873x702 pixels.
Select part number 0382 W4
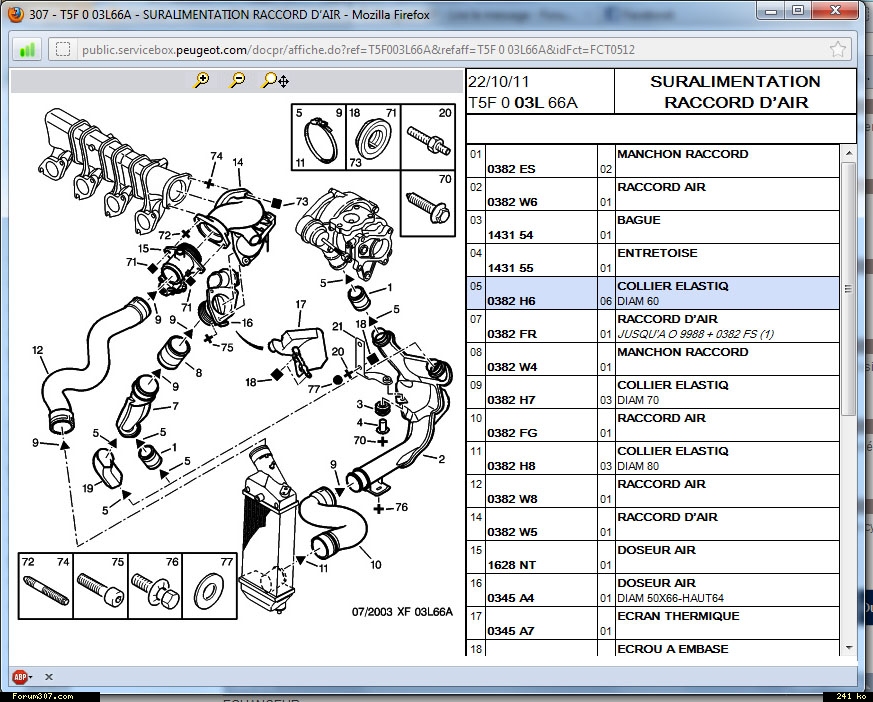pos(512,367)
